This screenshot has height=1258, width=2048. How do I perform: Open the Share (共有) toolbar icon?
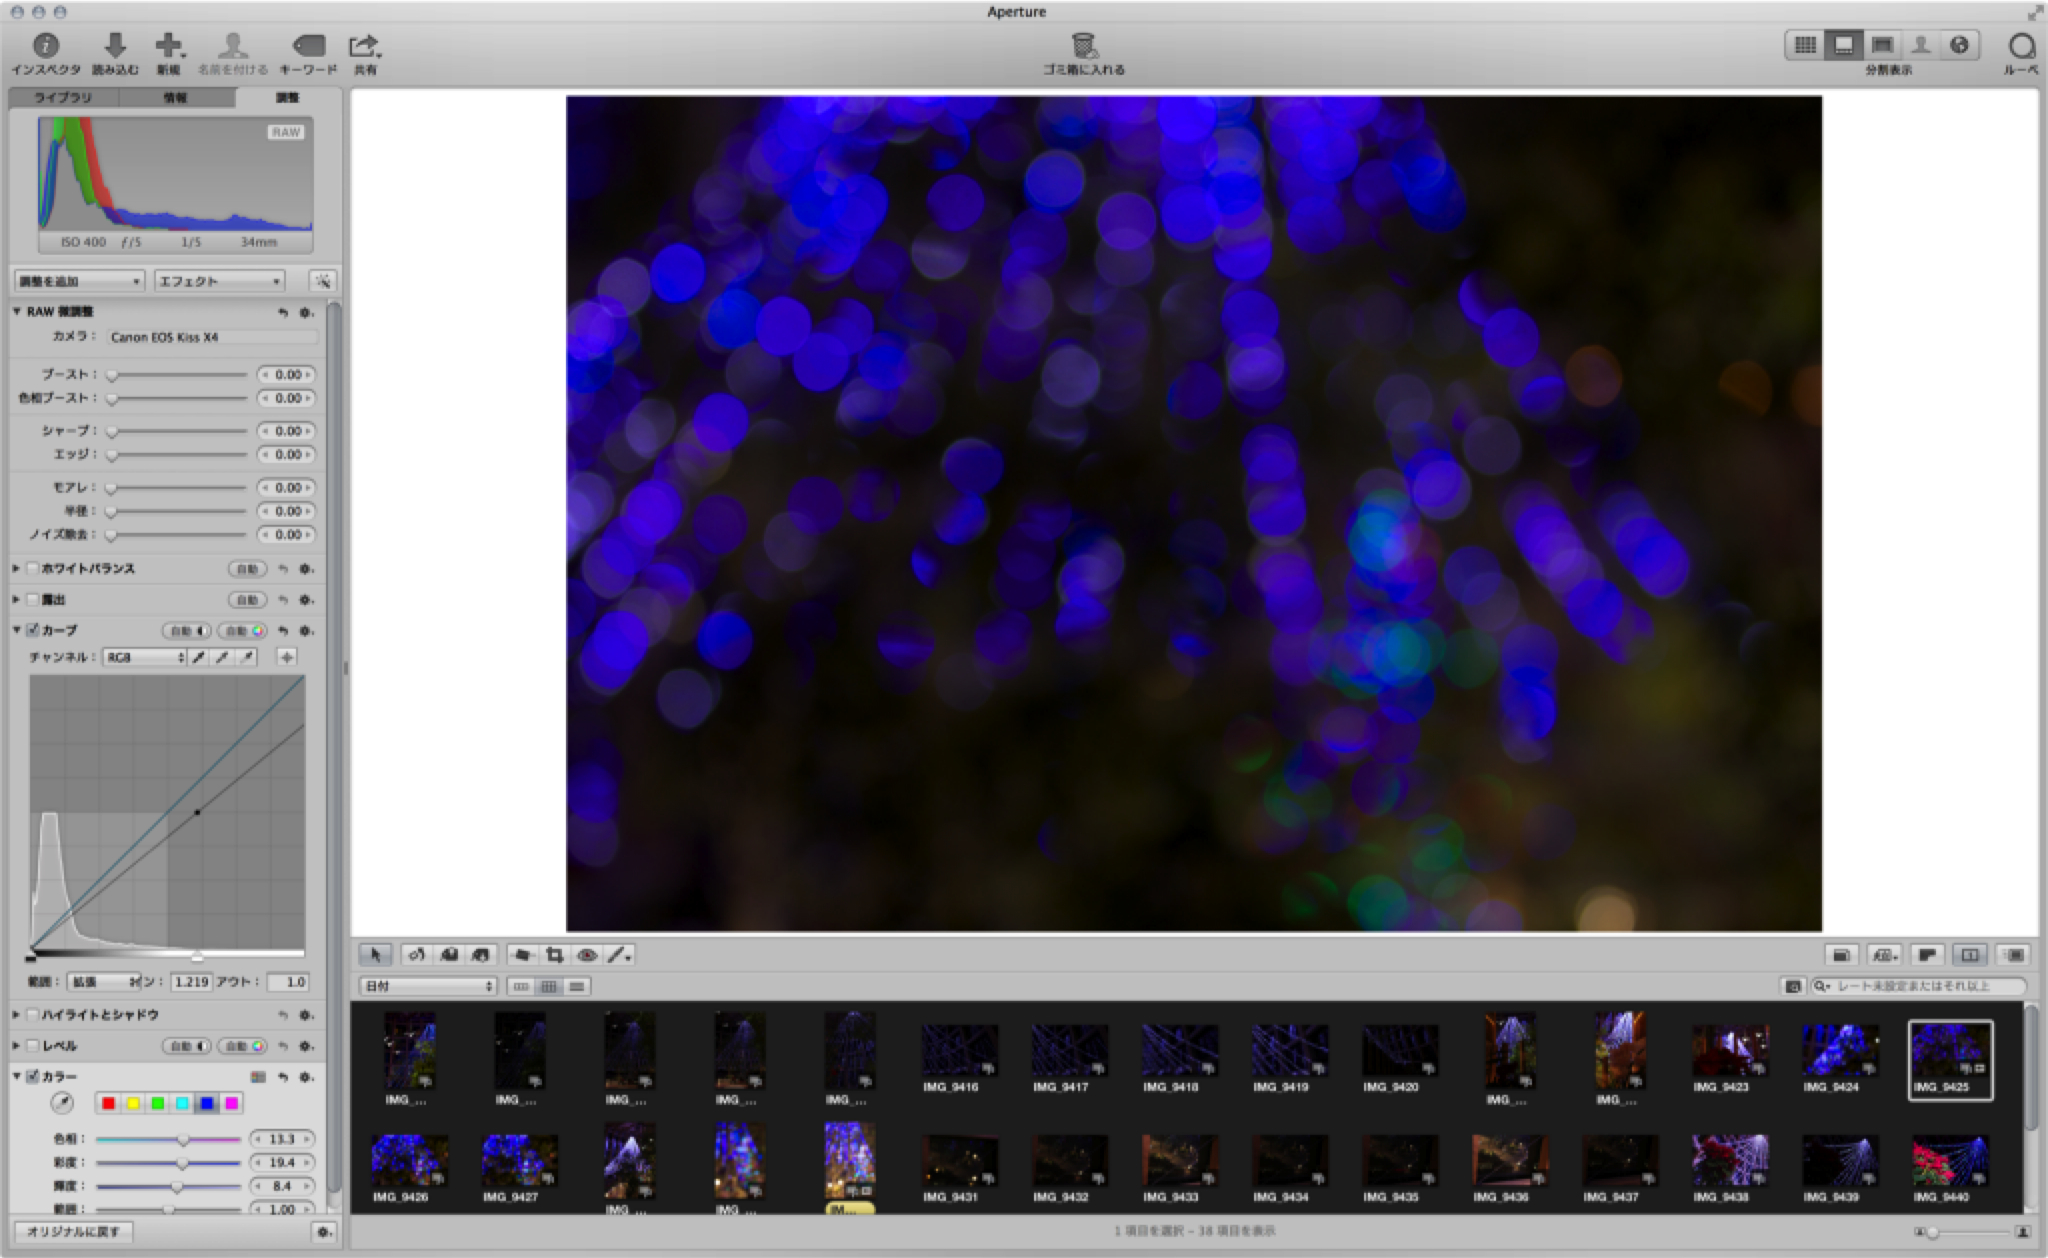[x=364, y=46]
